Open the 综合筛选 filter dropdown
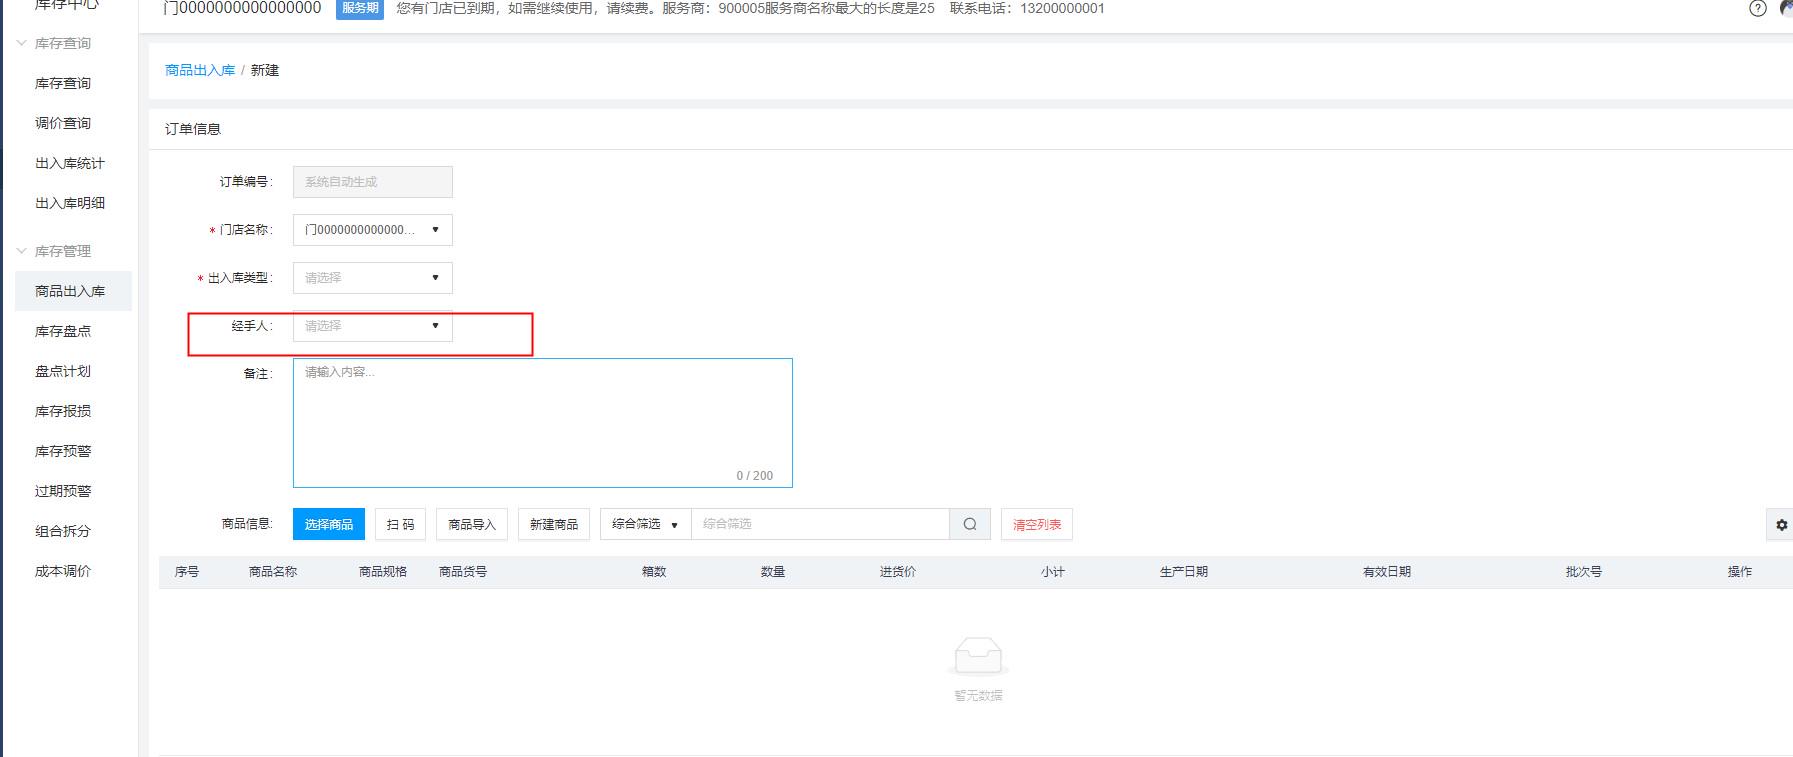The height and width of the screenshot is (757, 1793). coord(645,524)
